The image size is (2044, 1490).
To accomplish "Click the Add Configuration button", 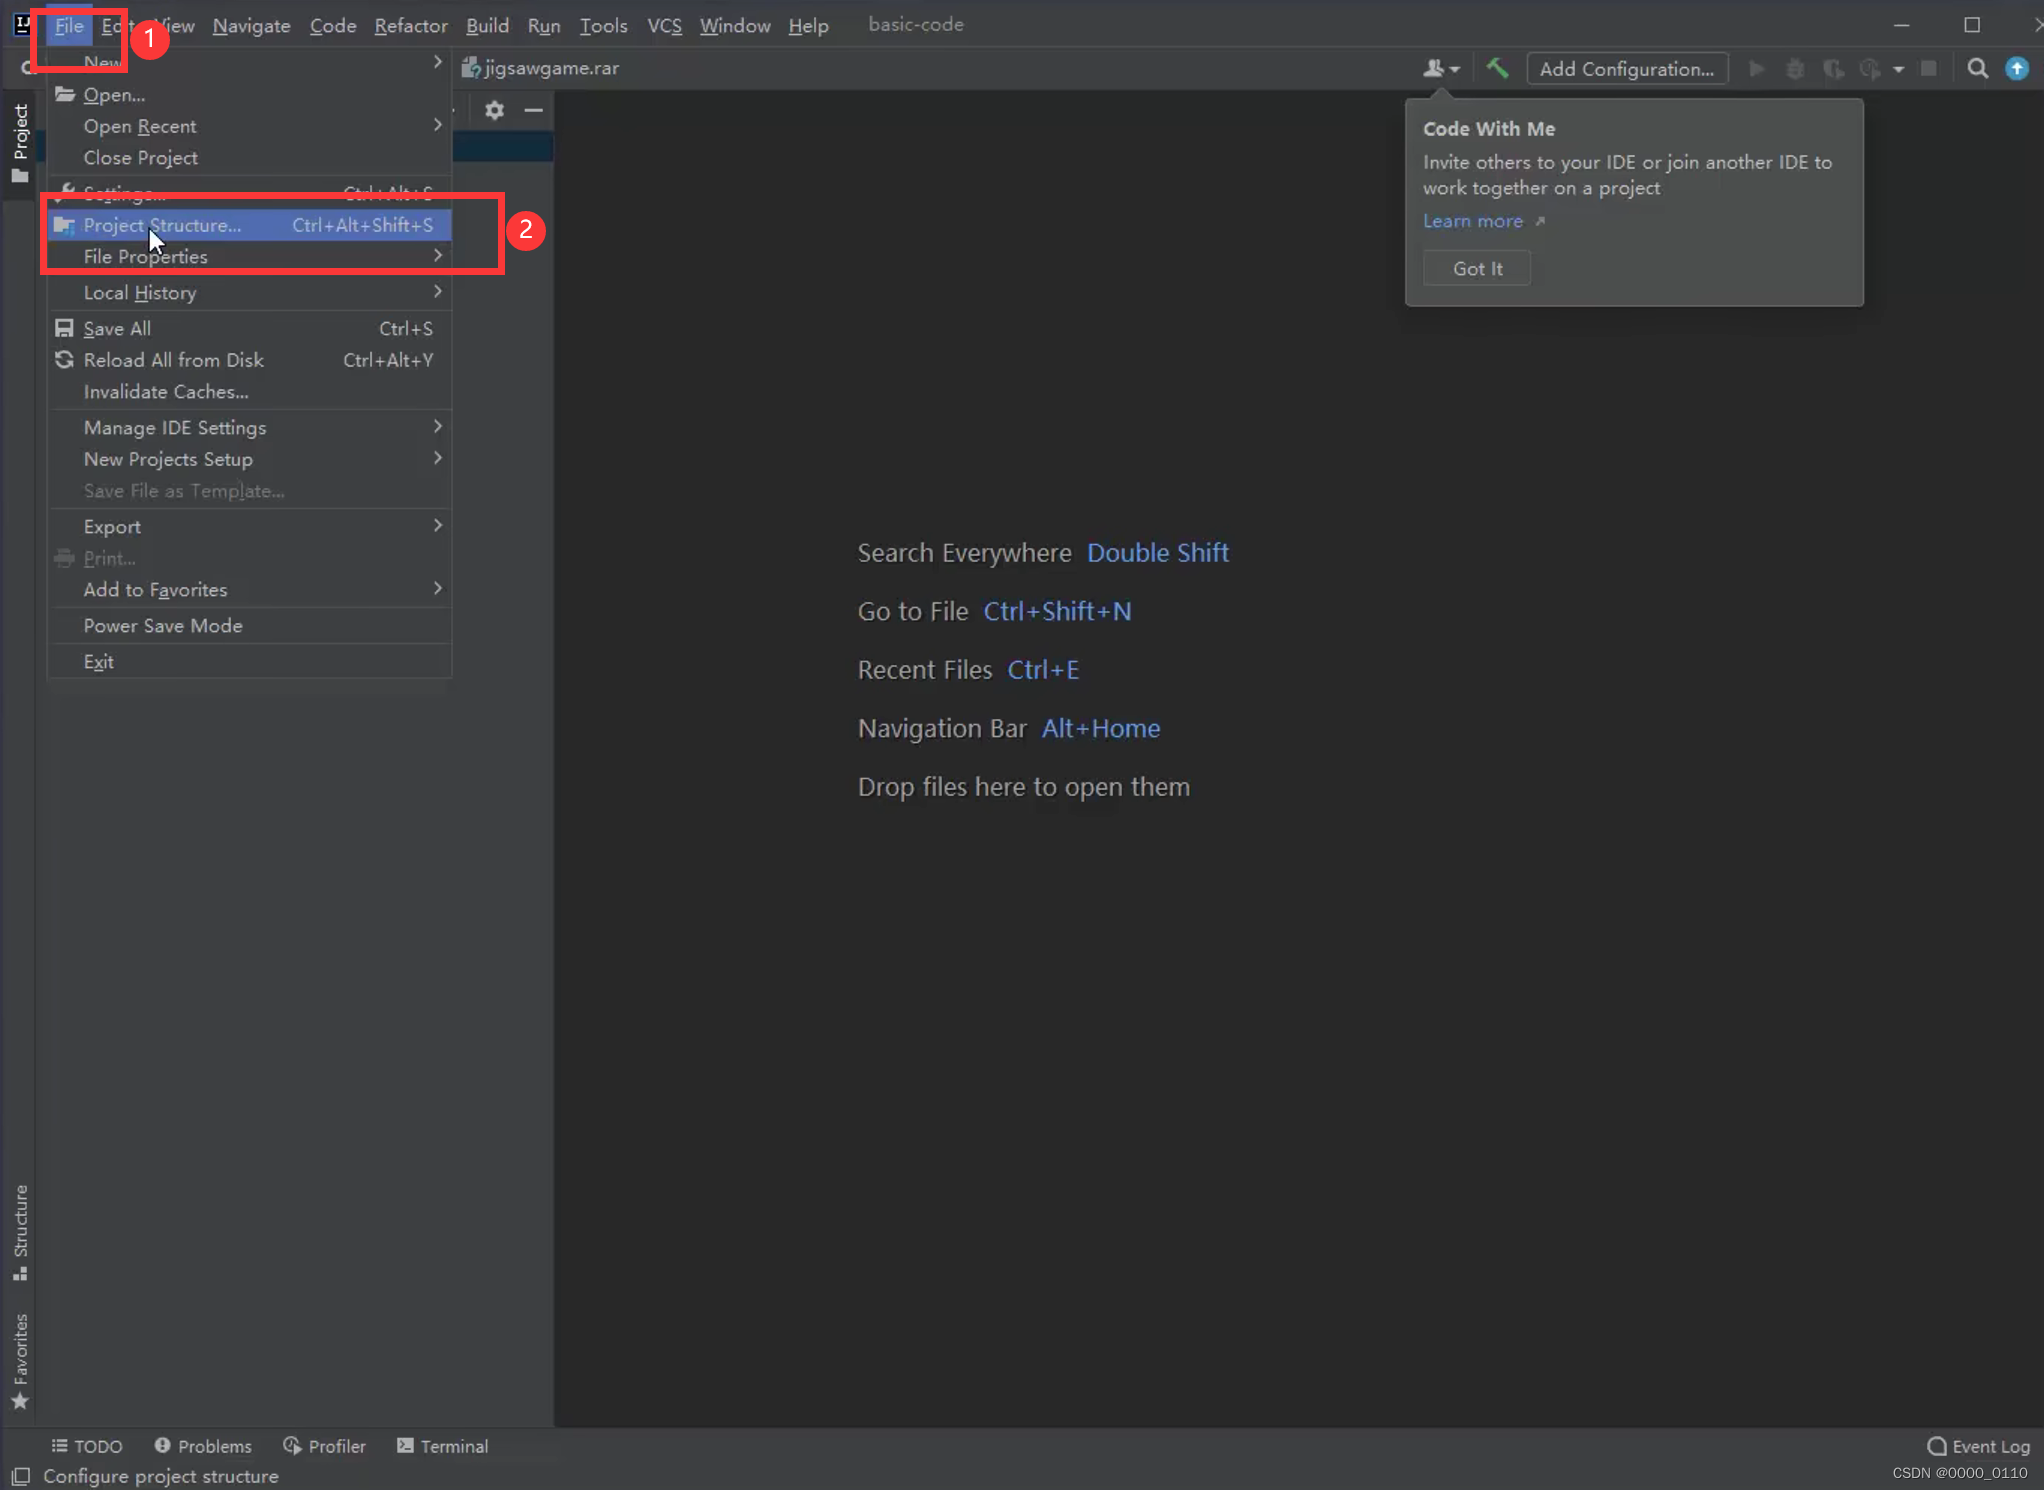I will [1626, 68].
